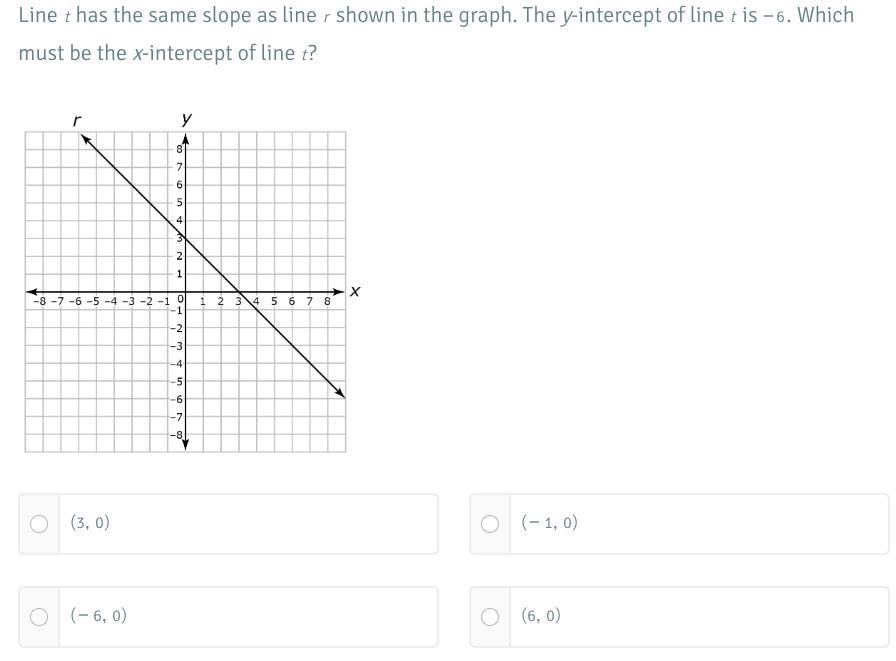
Task: Click the (−6, 0) answer text label
Action: 98,616
